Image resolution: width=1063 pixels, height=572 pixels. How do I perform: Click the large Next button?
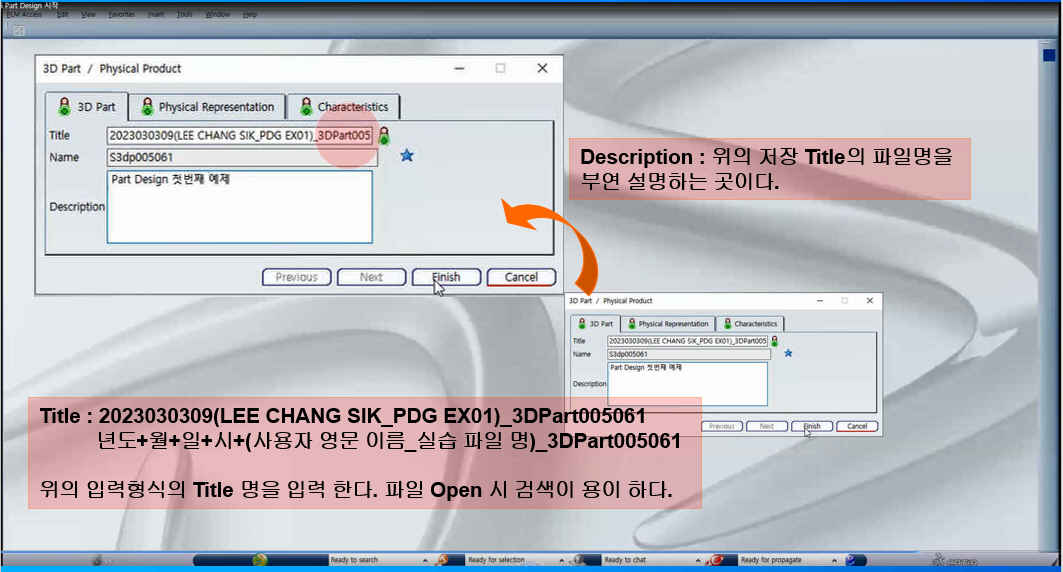click(x=372, y=277)
